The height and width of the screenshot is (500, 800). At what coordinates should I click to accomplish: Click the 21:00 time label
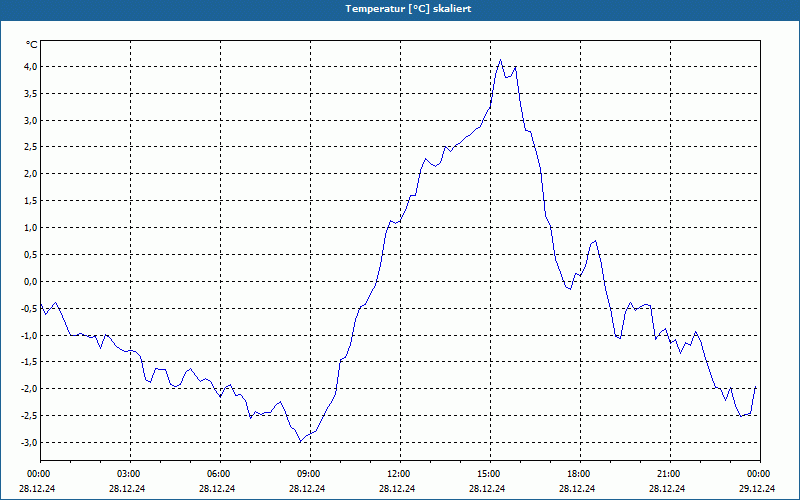[670, 474]
